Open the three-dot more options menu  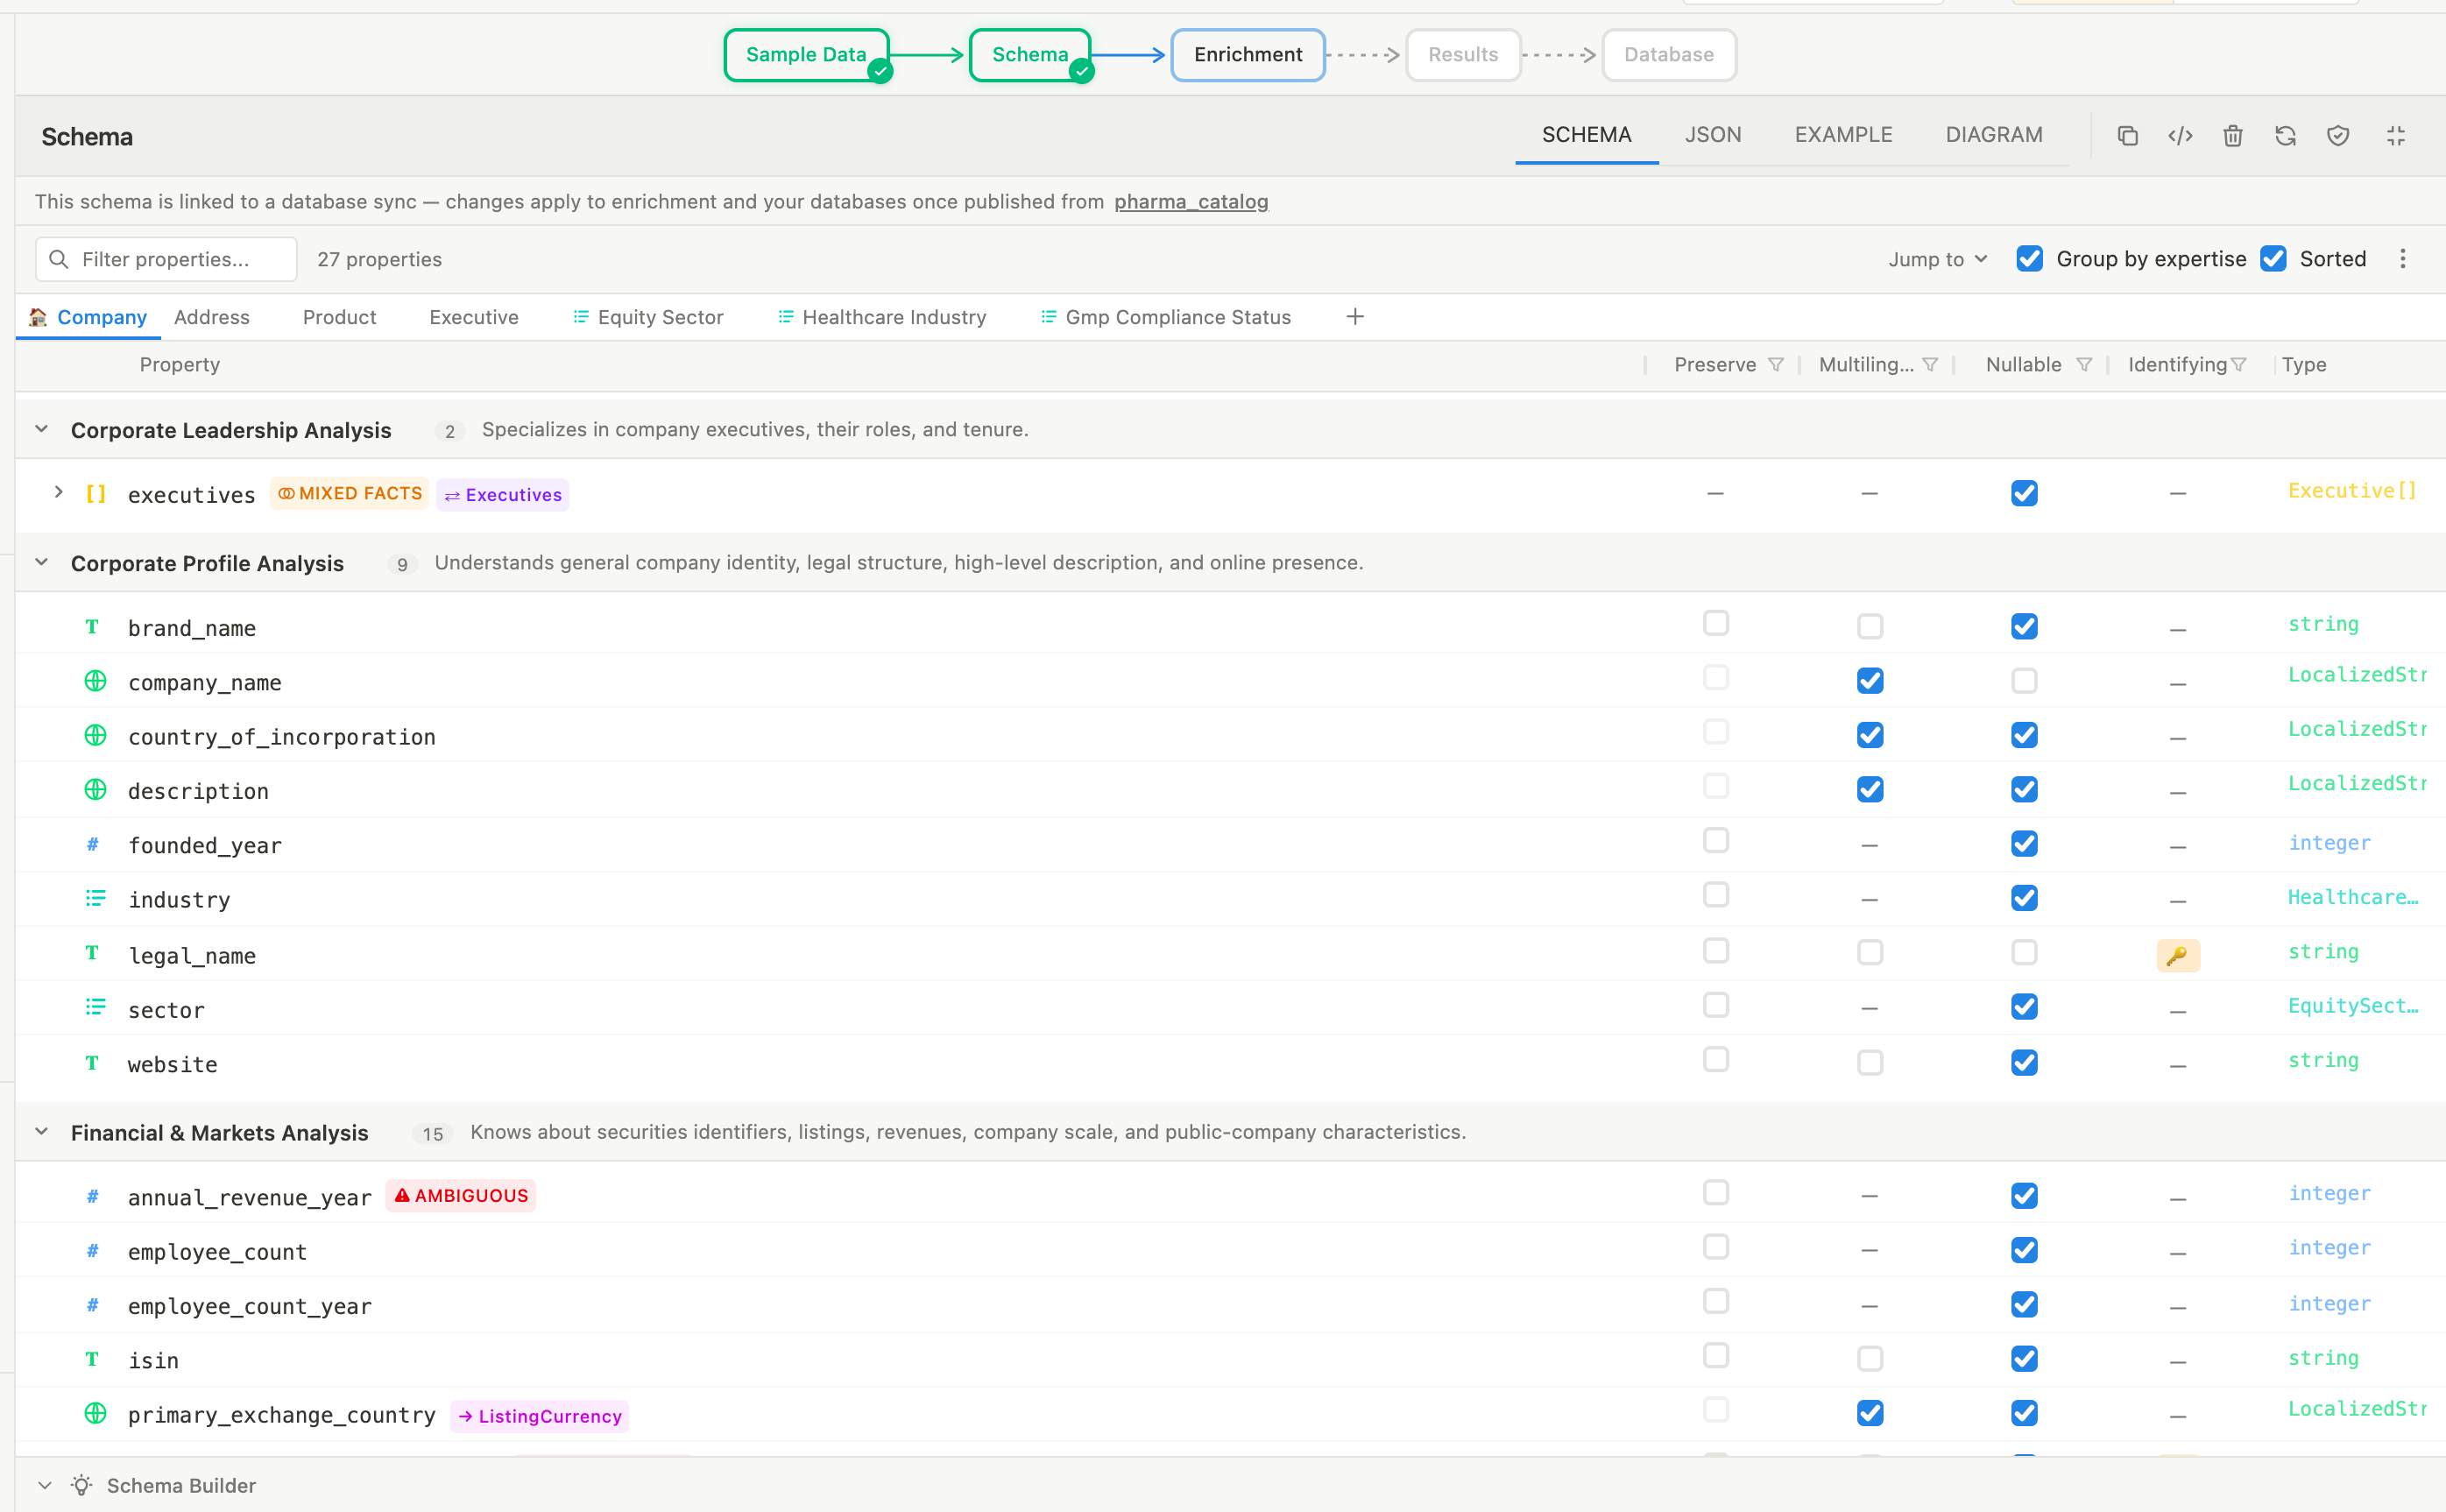point(2402,259)
